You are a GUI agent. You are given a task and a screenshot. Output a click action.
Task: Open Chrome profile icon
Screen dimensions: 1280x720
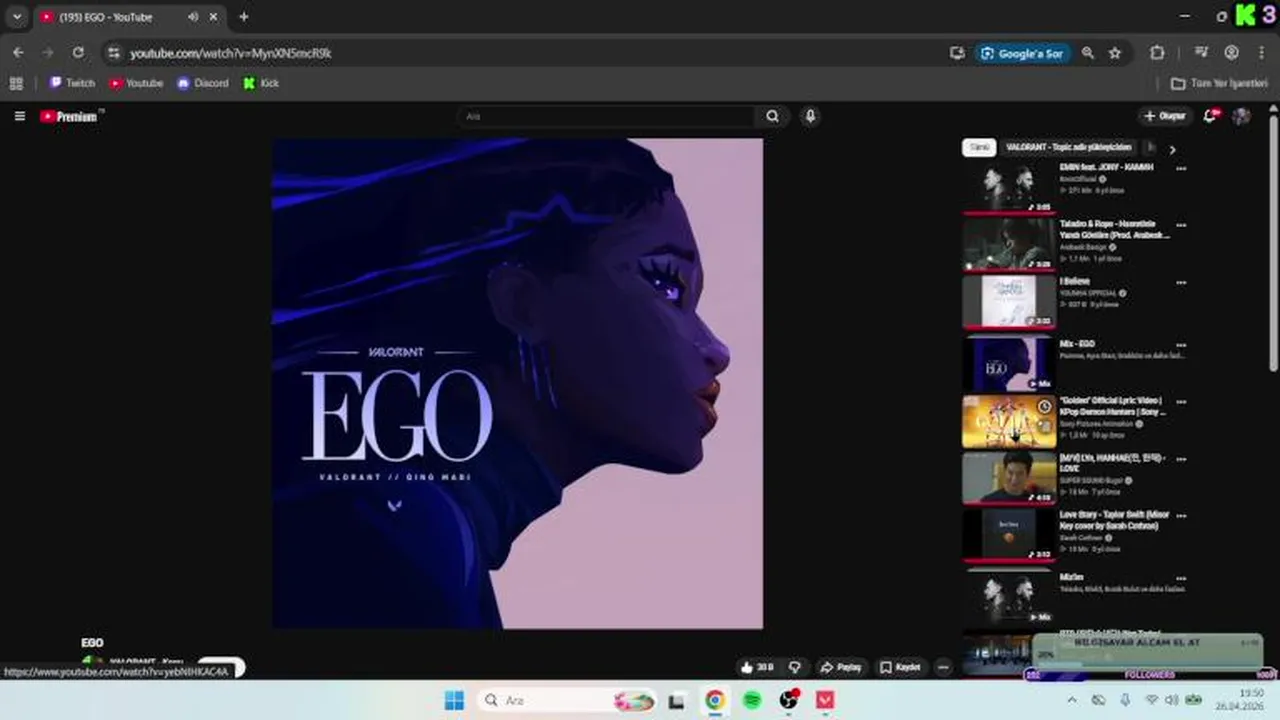(x=1232, y=53)
